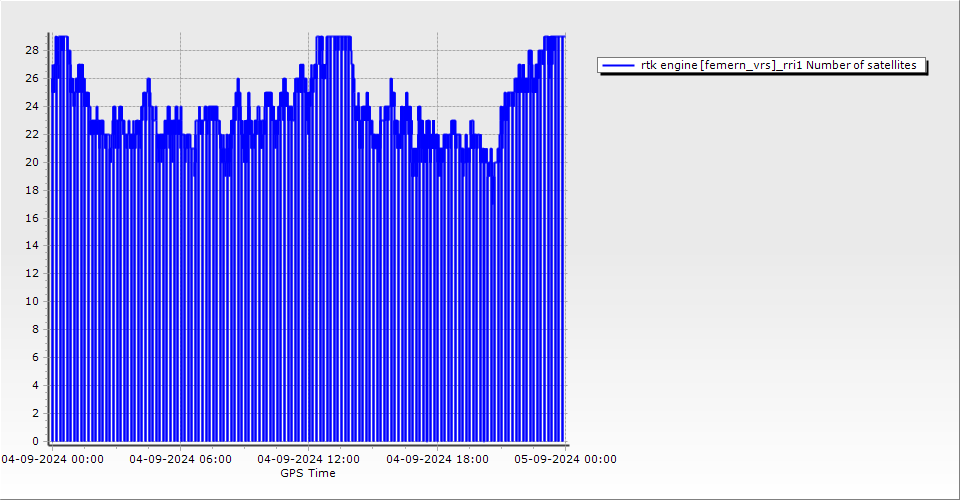Click the legend text "rtk engine [femern_vrs]_rri1 Number of satellites"

pos(778,65)
